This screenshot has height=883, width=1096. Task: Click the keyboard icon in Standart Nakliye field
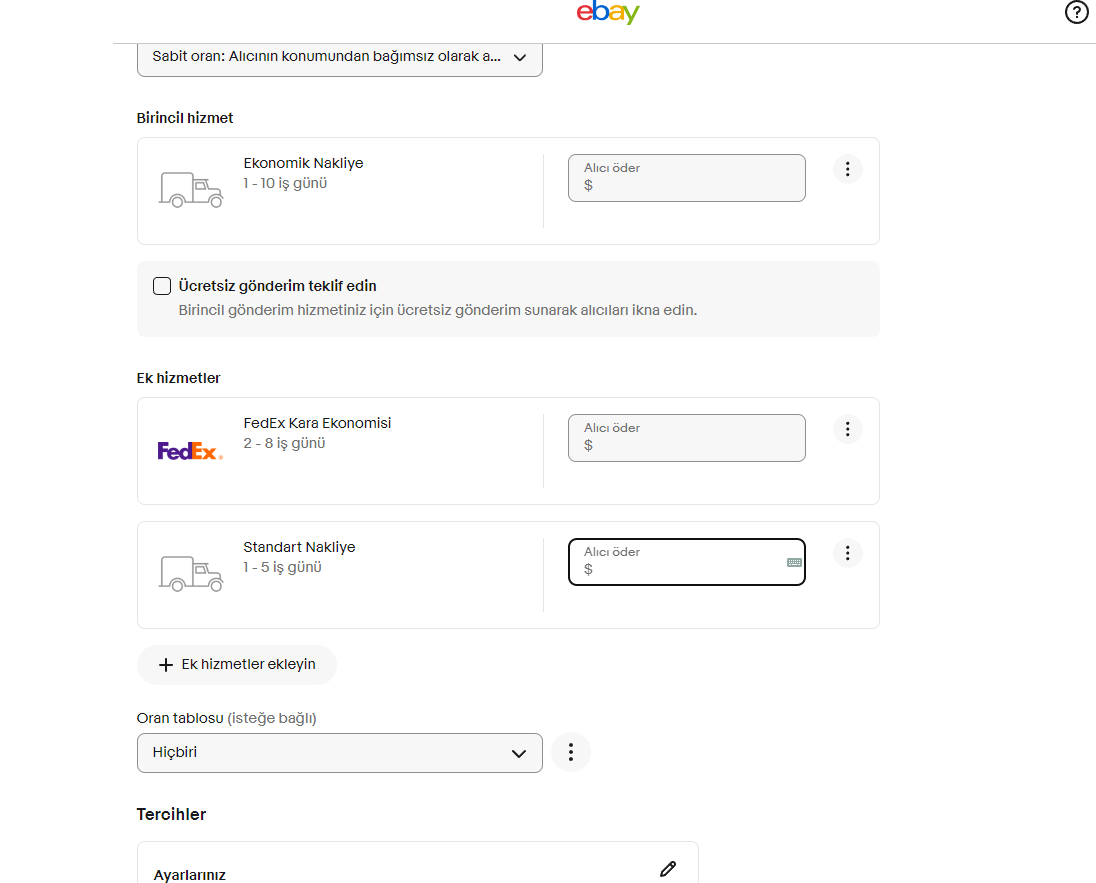pos(794,563)
